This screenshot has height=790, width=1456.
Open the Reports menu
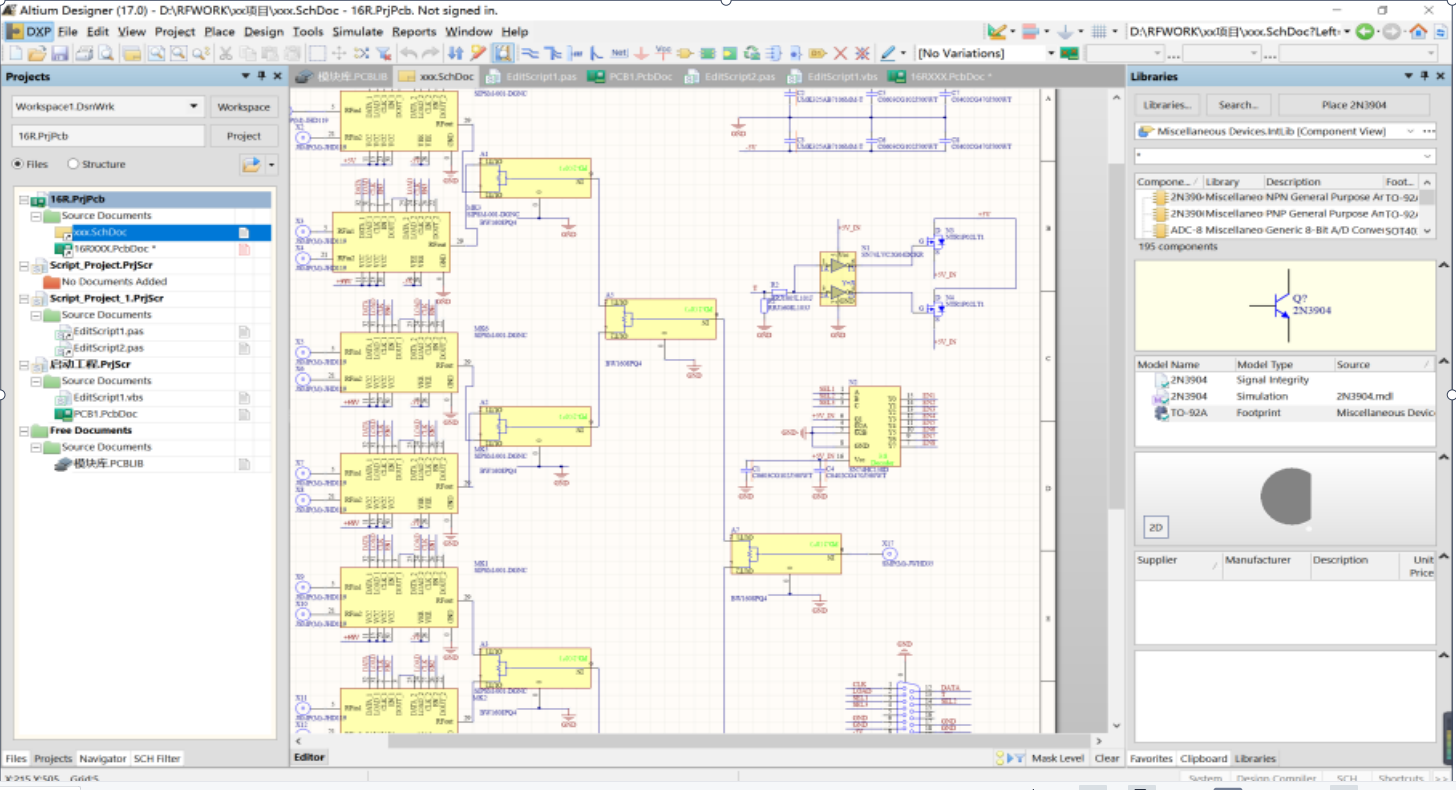414,32
